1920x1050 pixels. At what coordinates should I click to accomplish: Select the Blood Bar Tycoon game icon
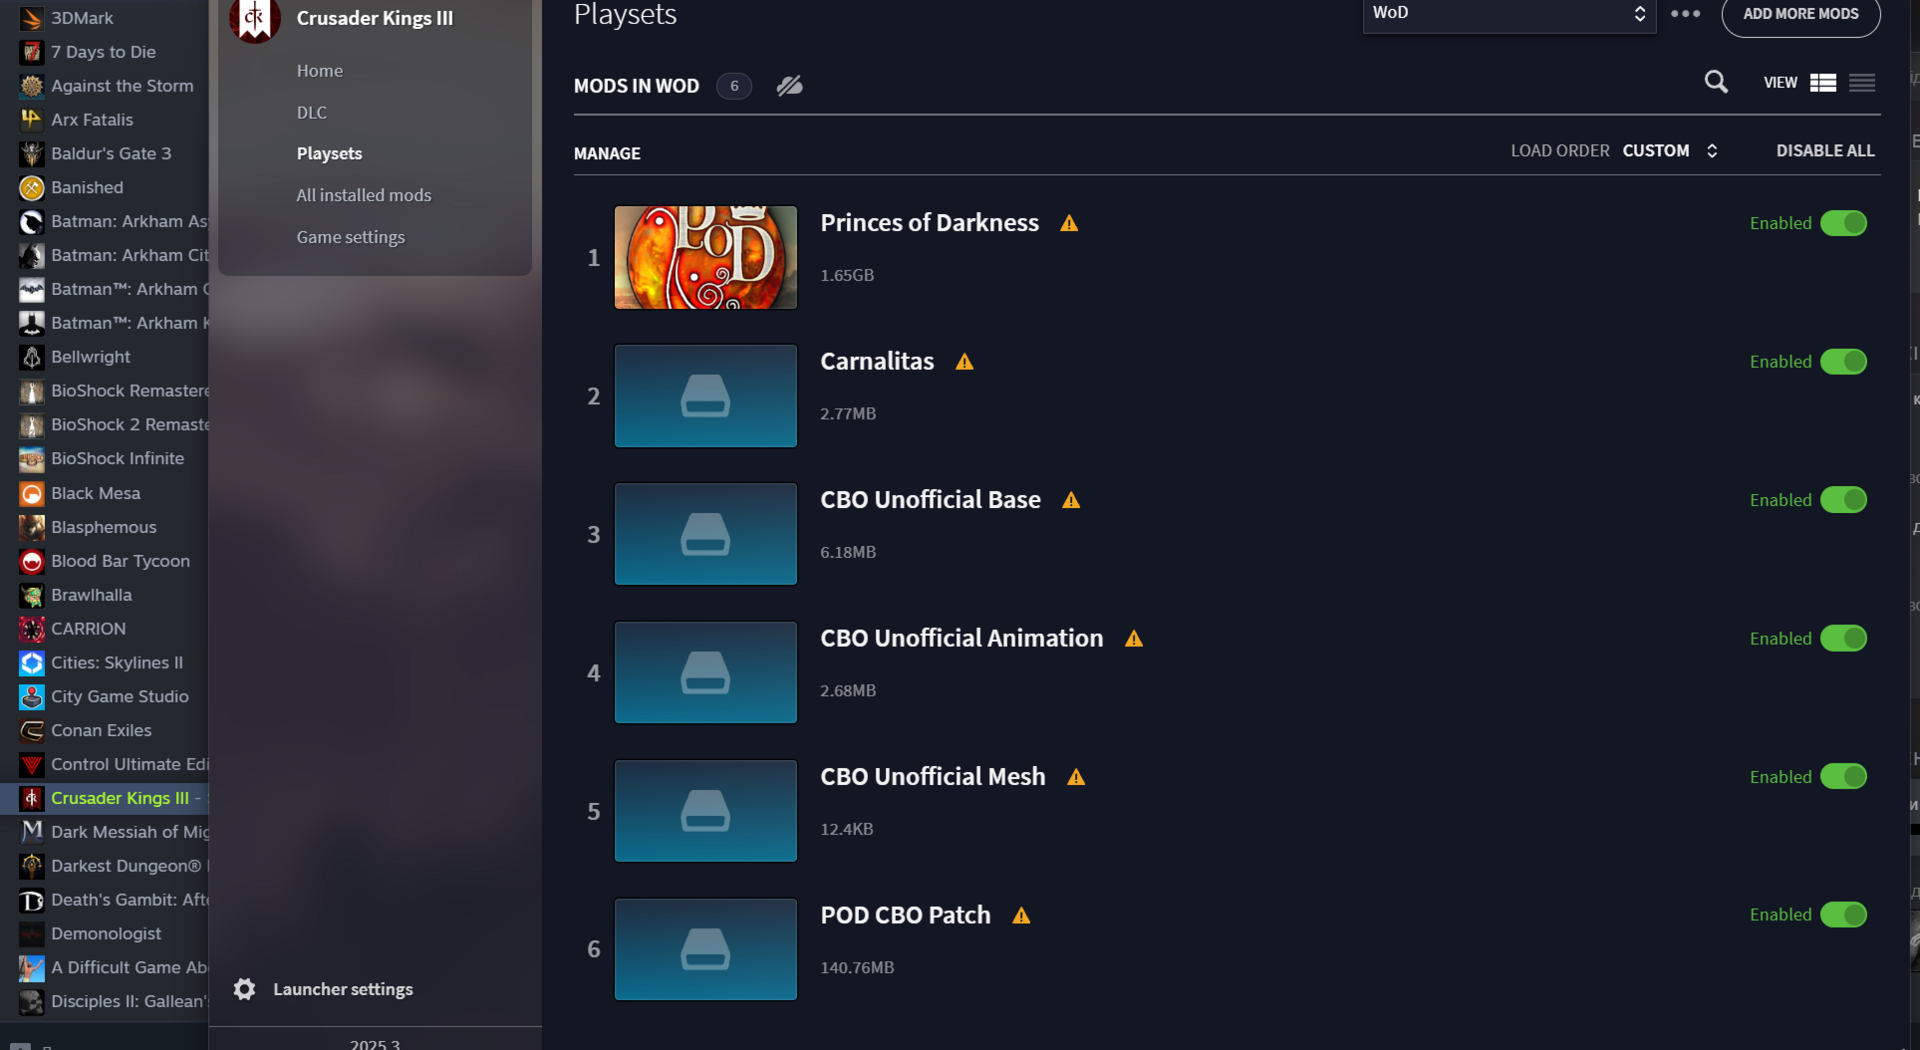32,562
